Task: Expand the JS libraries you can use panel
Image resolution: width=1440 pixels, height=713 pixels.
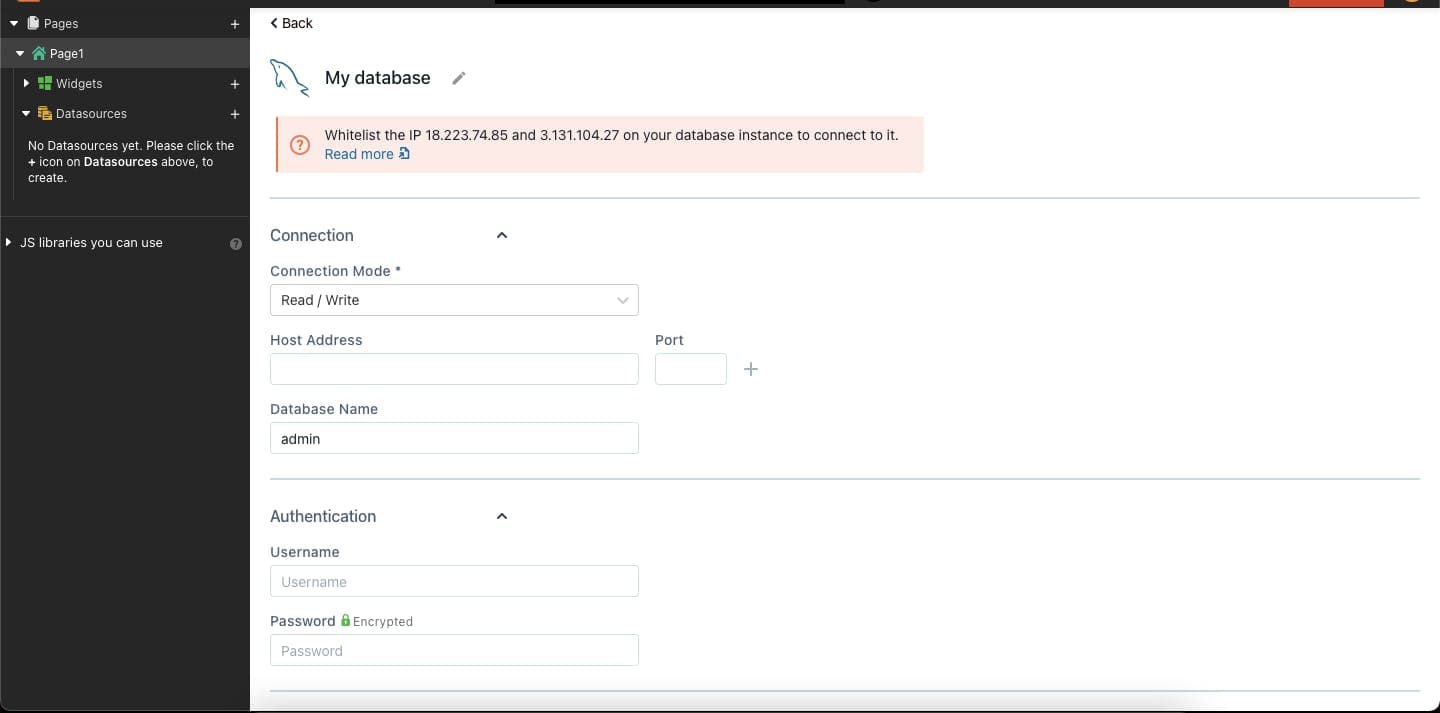Action: pos(8,242)
